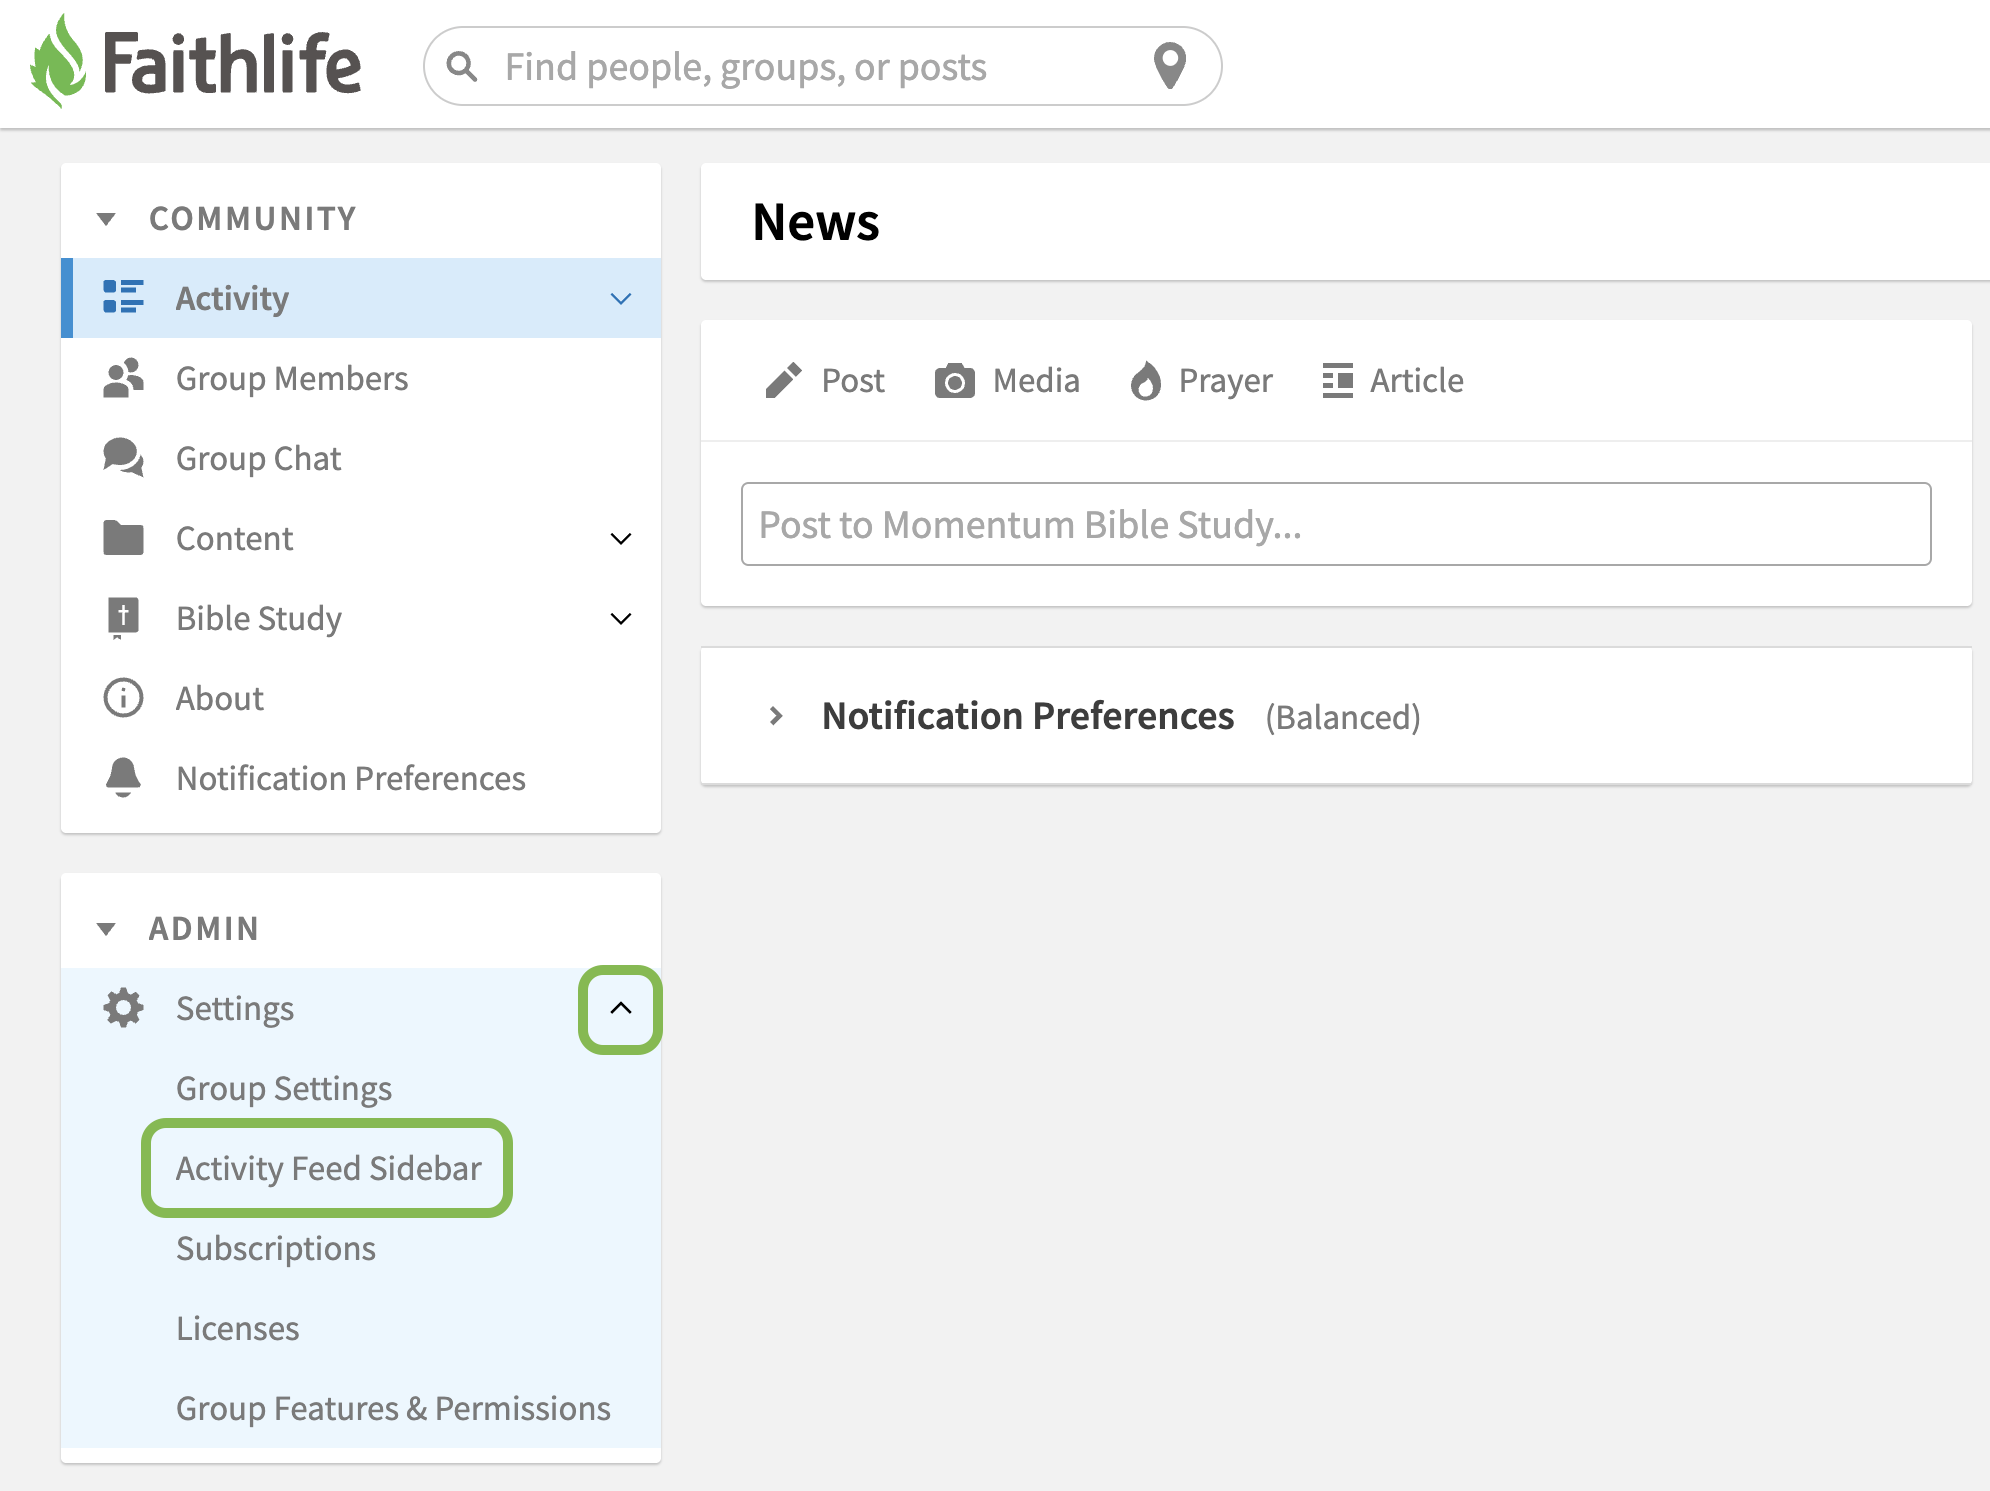
Task: Click the Settings gear icon
Action: pyautogui.click(x=123, y=1008)
